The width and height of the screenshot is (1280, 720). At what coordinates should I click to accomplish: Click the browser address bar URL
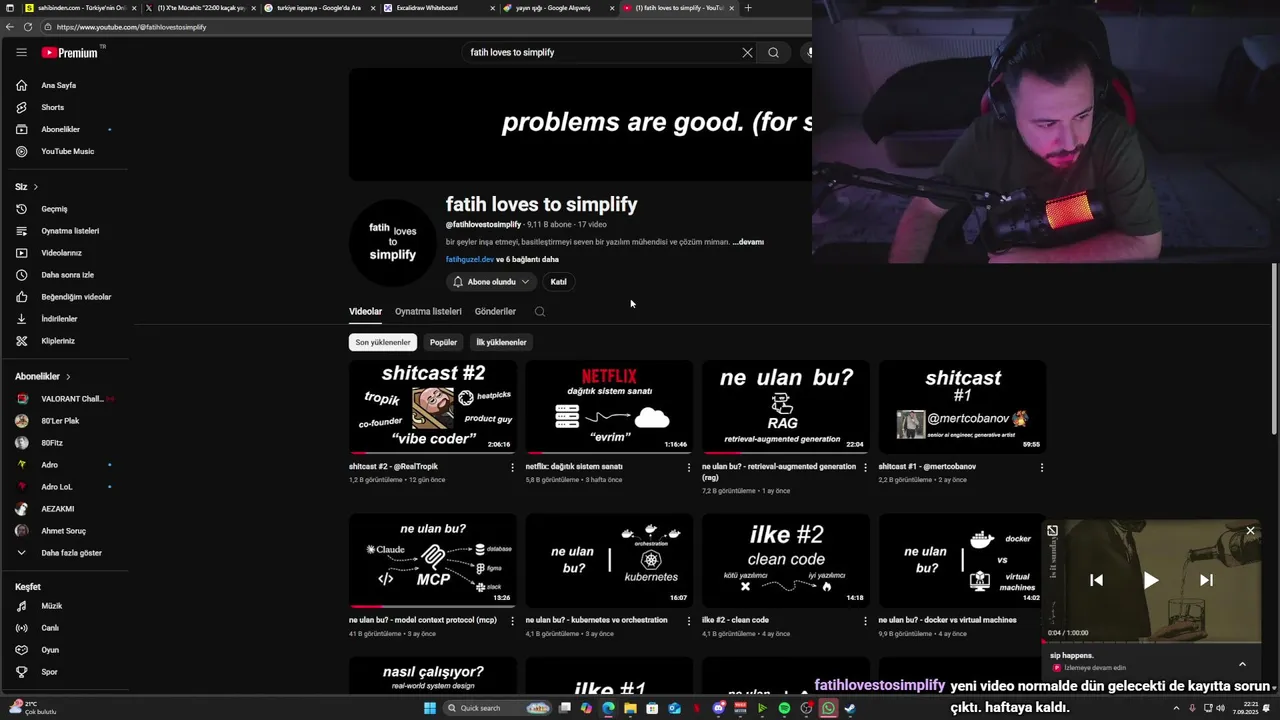[x=131, y=27]
